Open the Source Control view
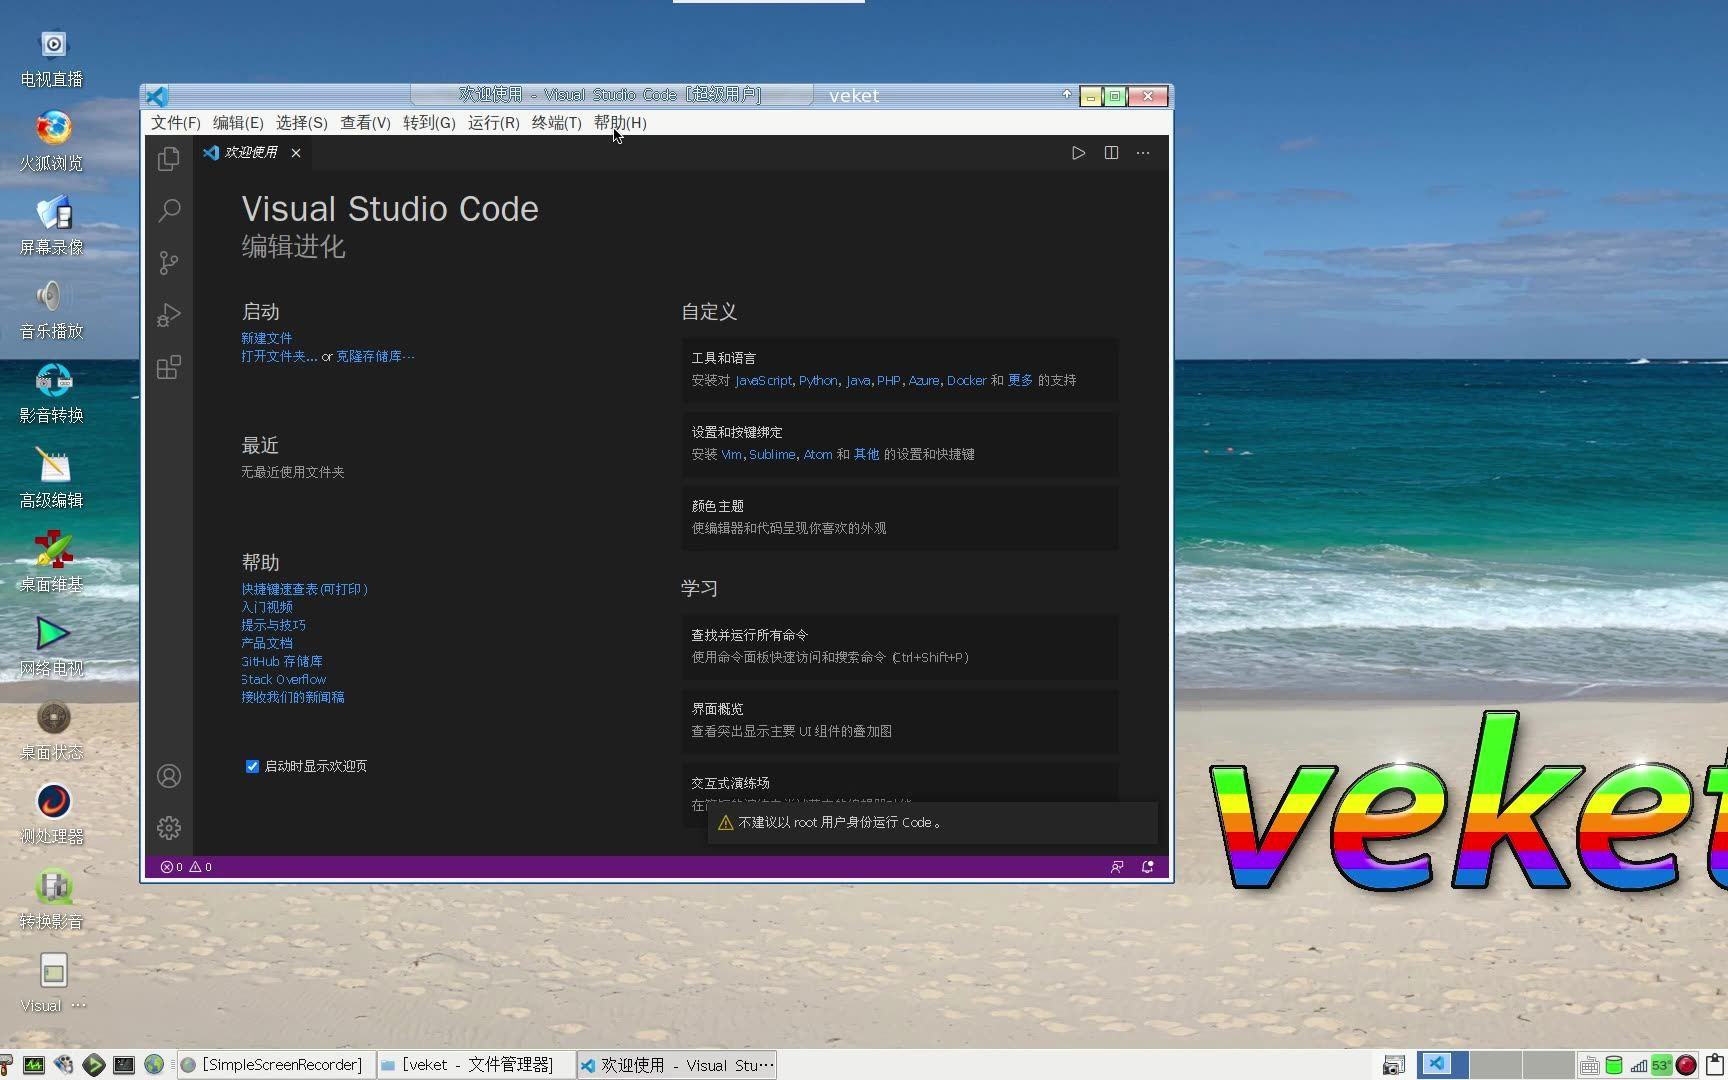Screen dimensions: 1728x1080 click(x=169, y=262)
